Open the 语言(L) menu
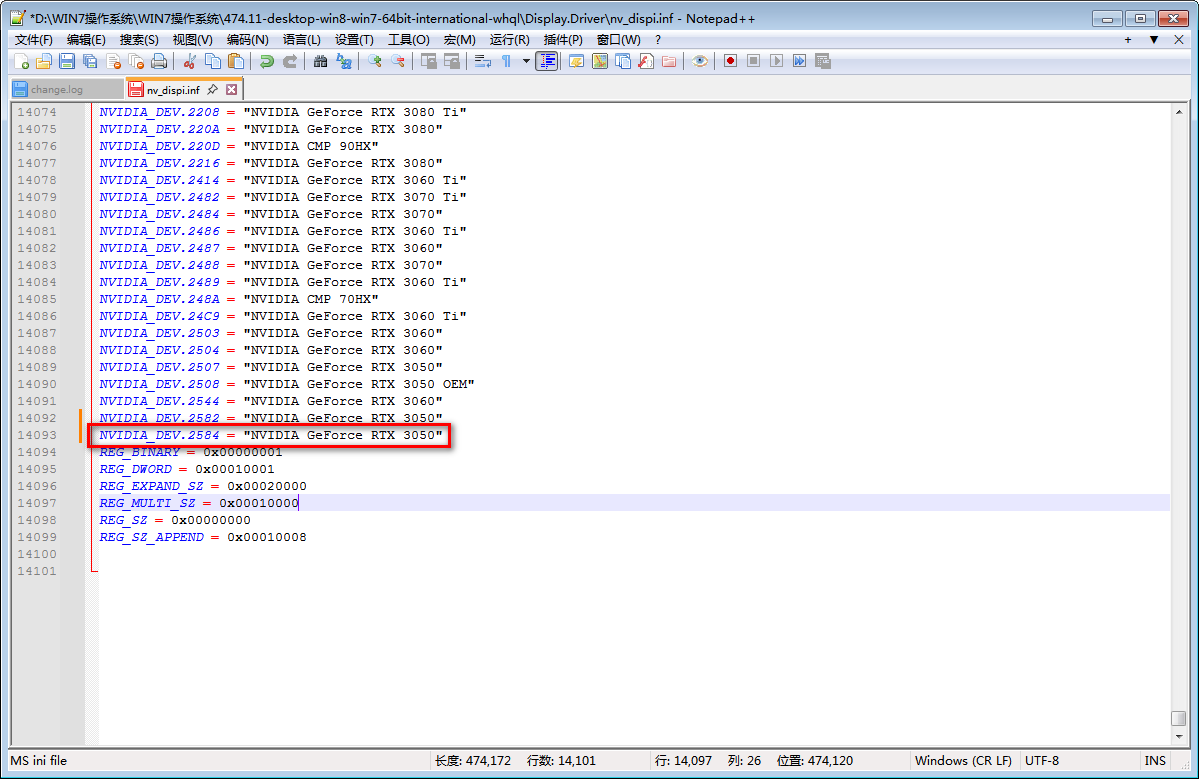This screenshot has height=779, width=1199. click(301, 40)
